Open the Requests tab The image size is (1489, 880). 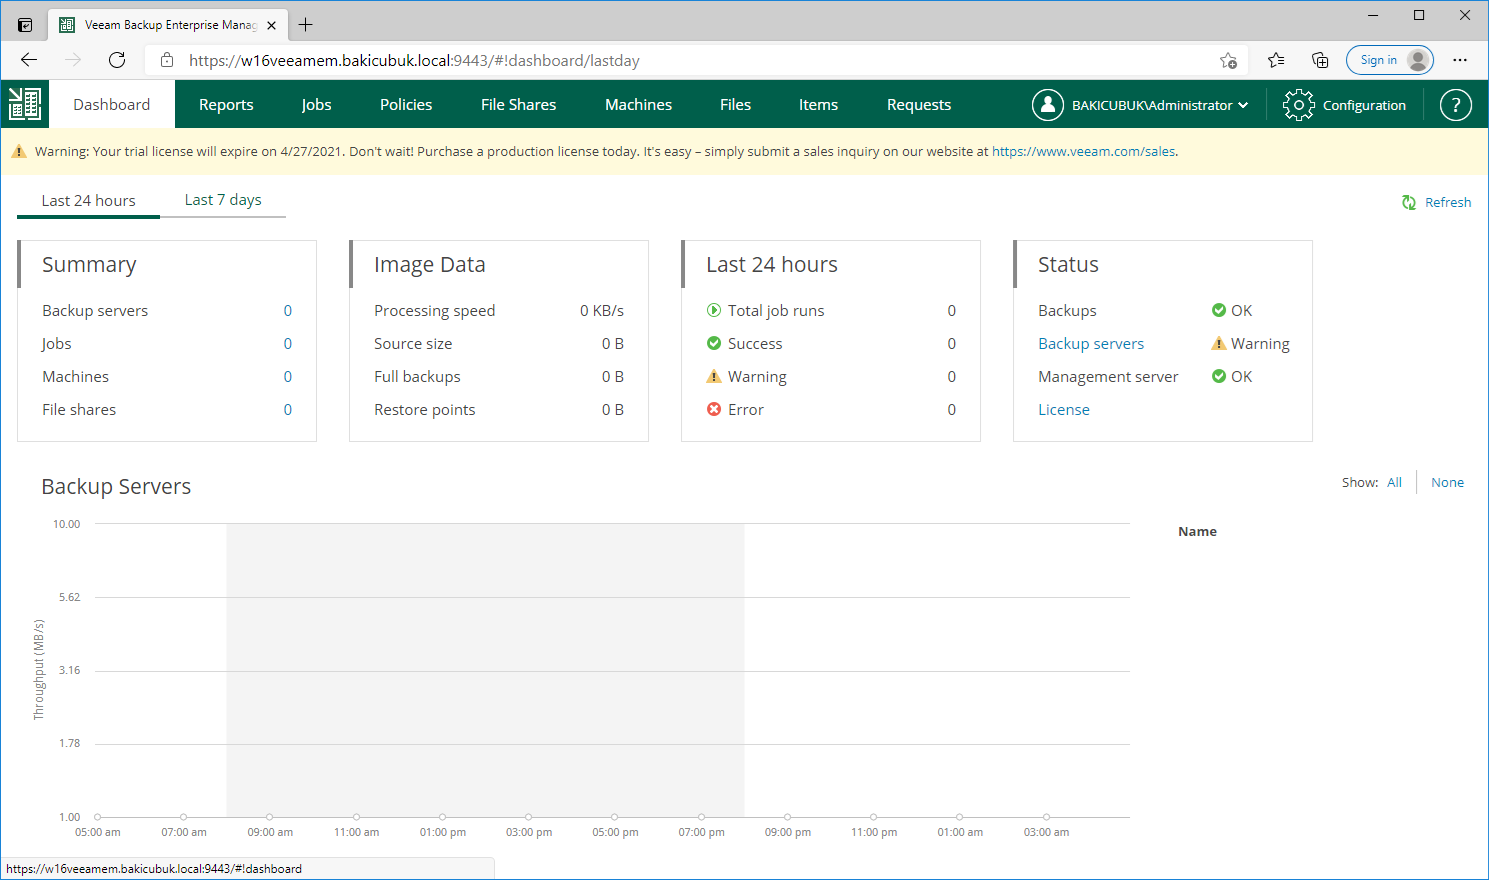pos(919,104)
